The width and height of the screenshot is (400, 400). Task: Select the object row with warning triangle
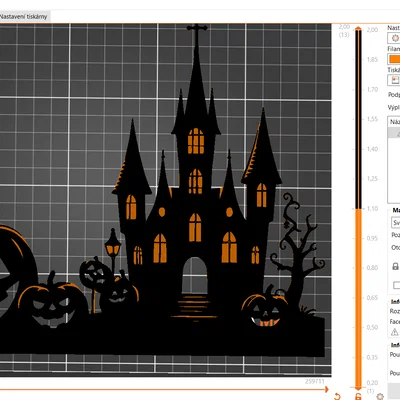394,133
